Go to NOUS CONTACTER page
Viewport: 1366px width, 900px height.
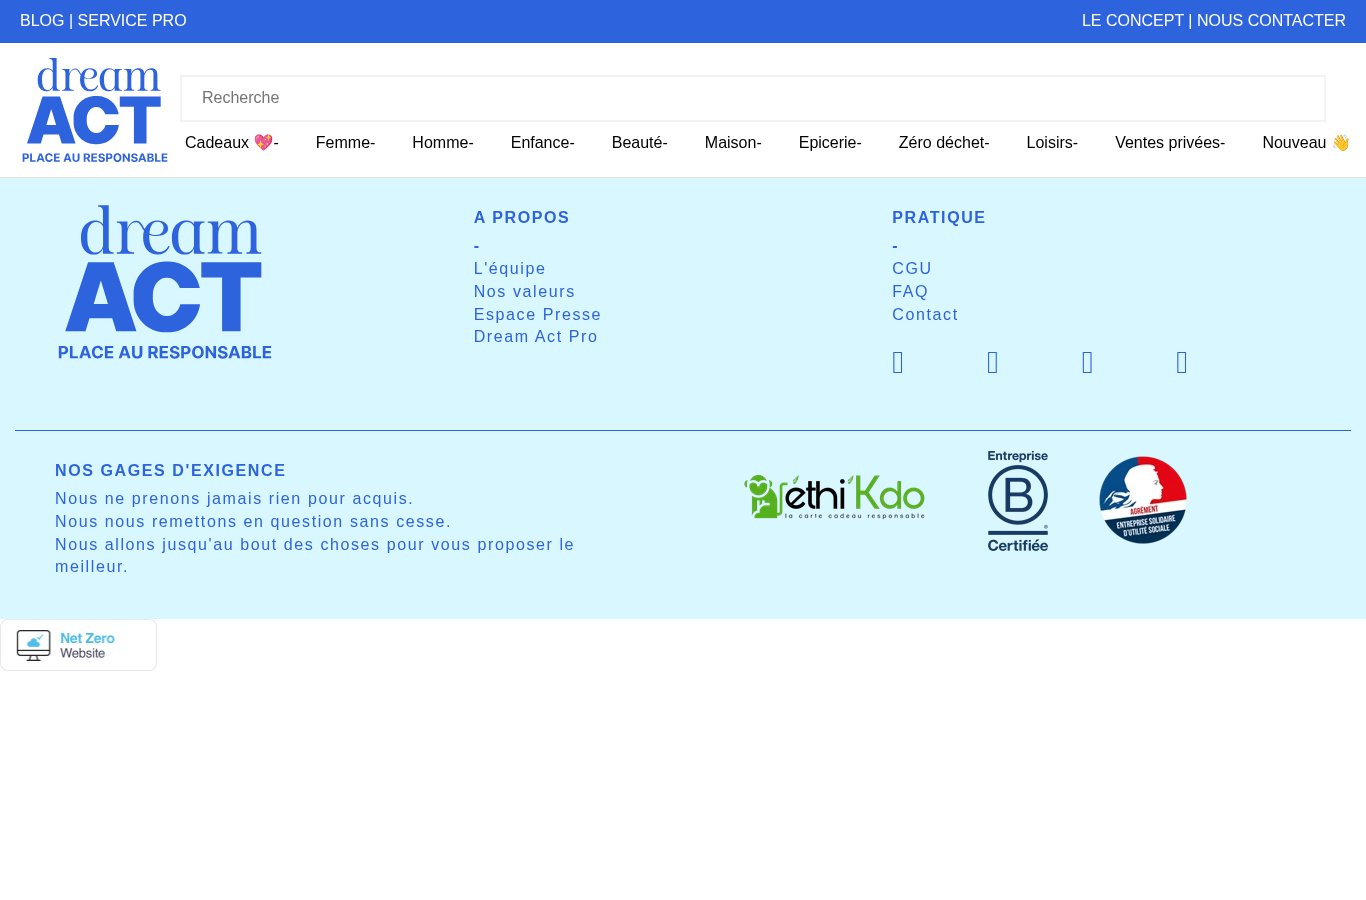coord(1271,21)
